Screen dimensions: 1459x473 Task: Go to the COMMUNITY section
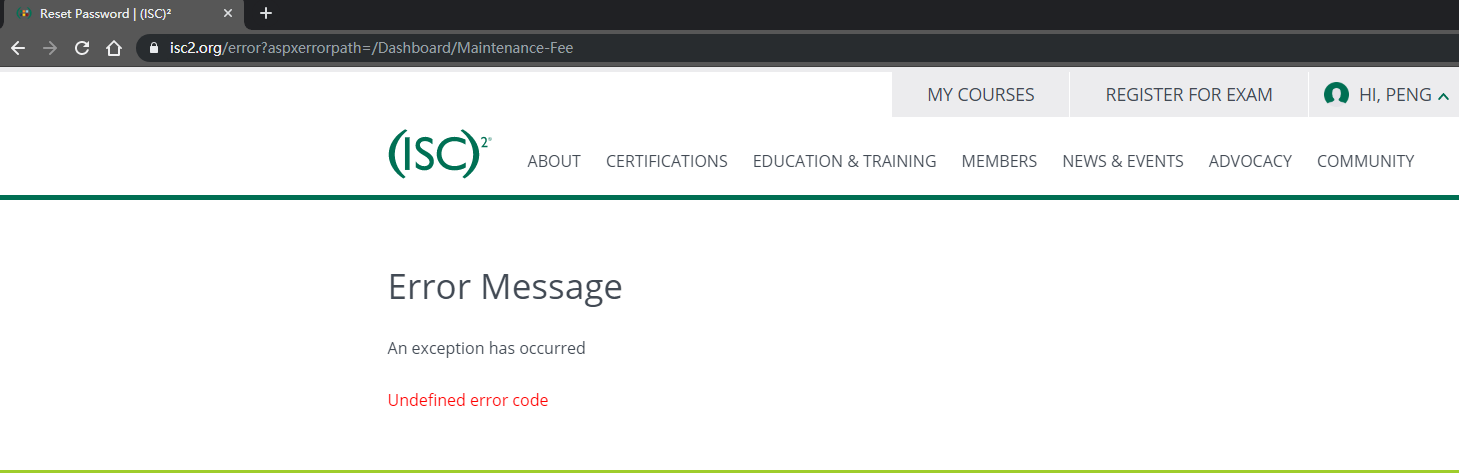pyautogui.click(x=1365, y=161)
